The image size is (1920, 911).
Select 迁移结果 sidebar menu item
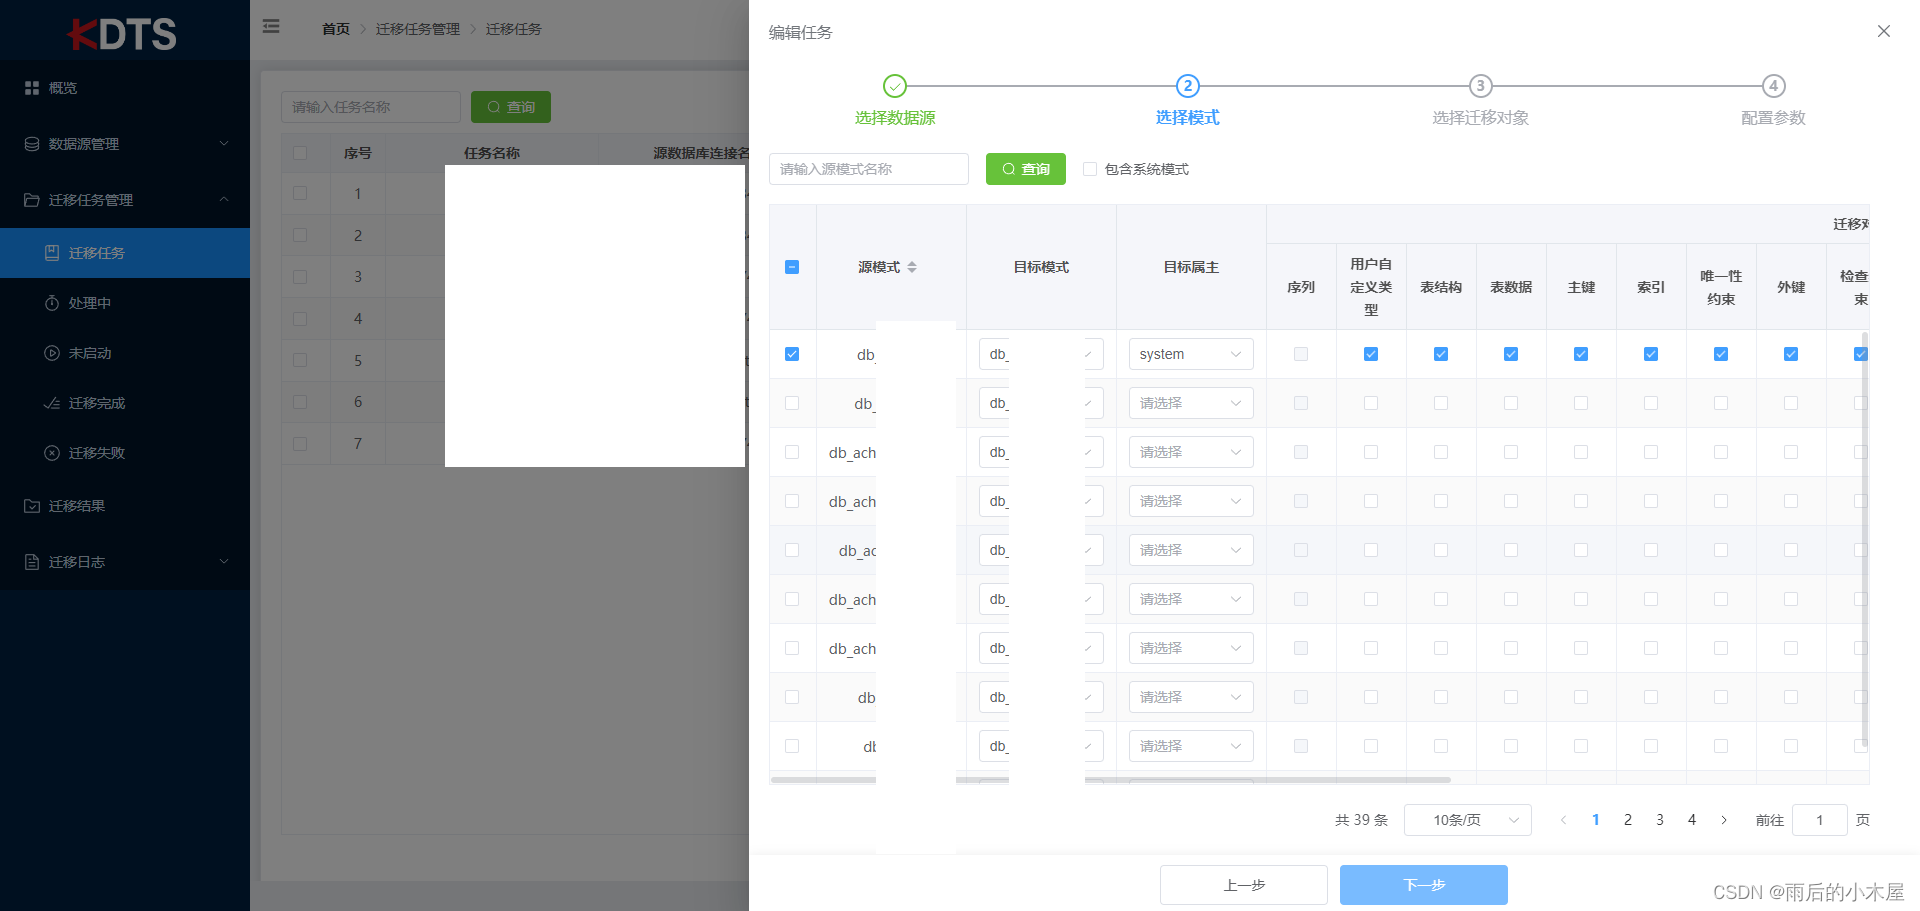[x=125, y=506]
